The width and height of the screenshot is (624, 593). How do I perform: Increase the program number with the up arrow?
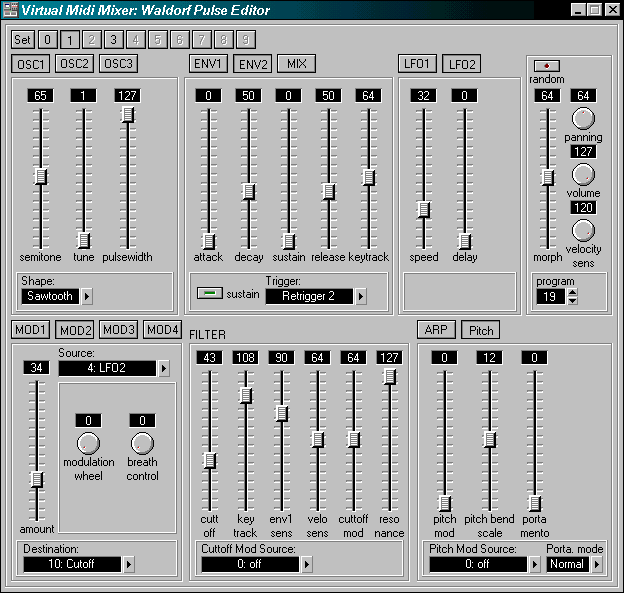tap(572, 293)
